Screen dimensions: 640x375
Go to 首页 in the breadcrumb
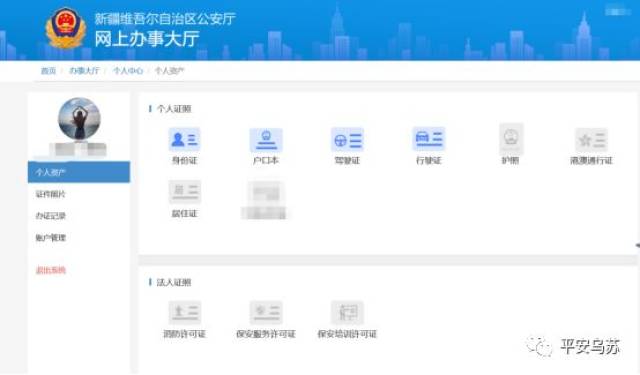point(48,71)
